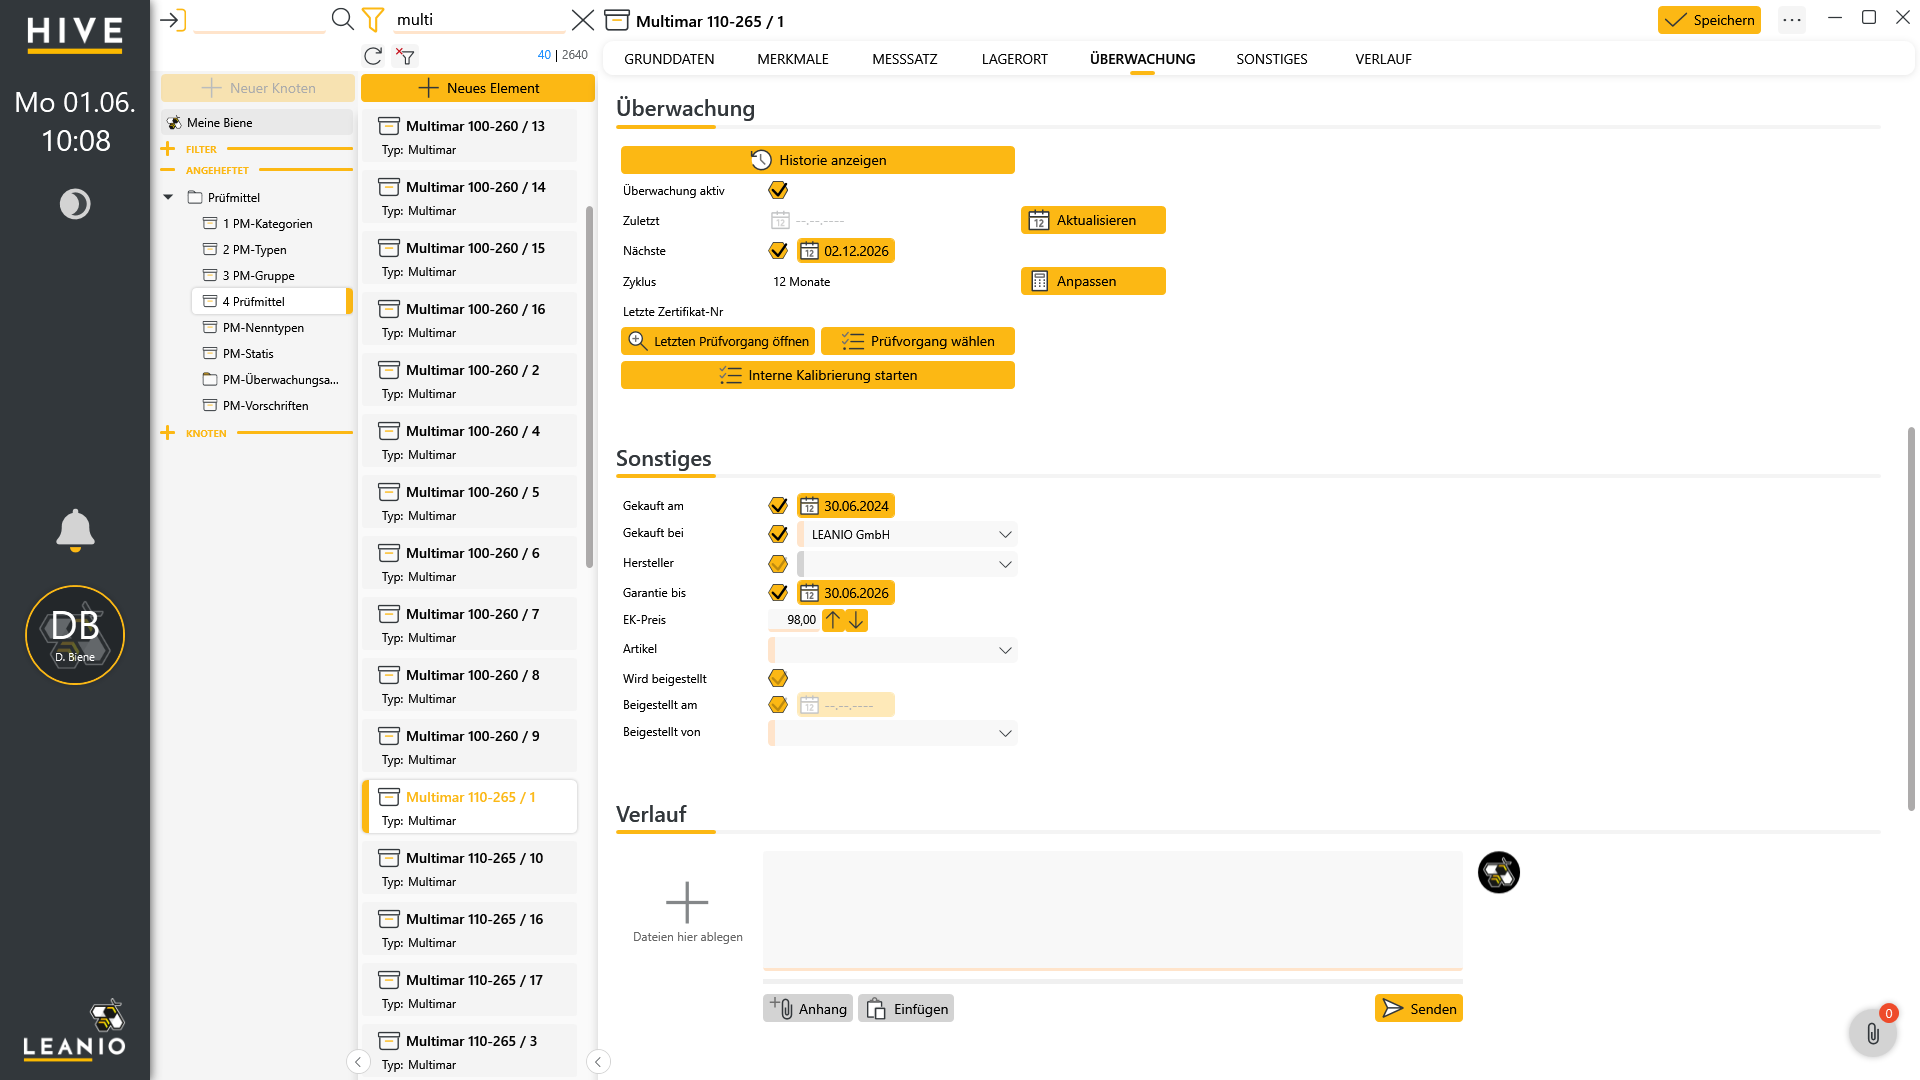
Task: Collapse the middle list panel chevron
Action: (358, 1062)
